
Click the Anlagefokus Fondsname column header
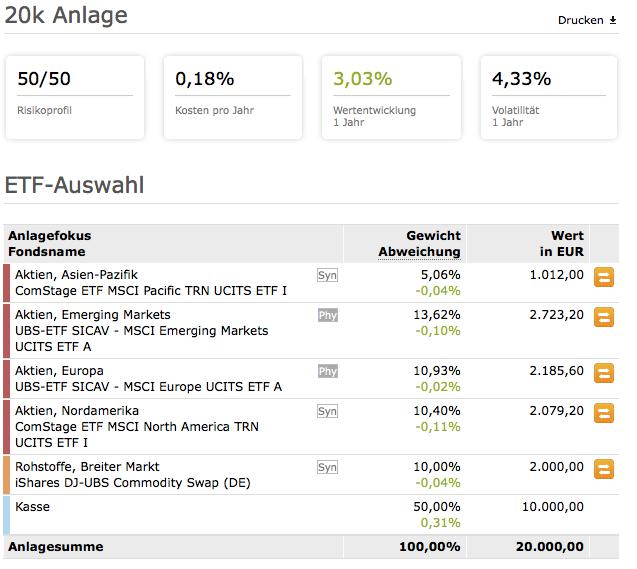(x=48, y=244)
